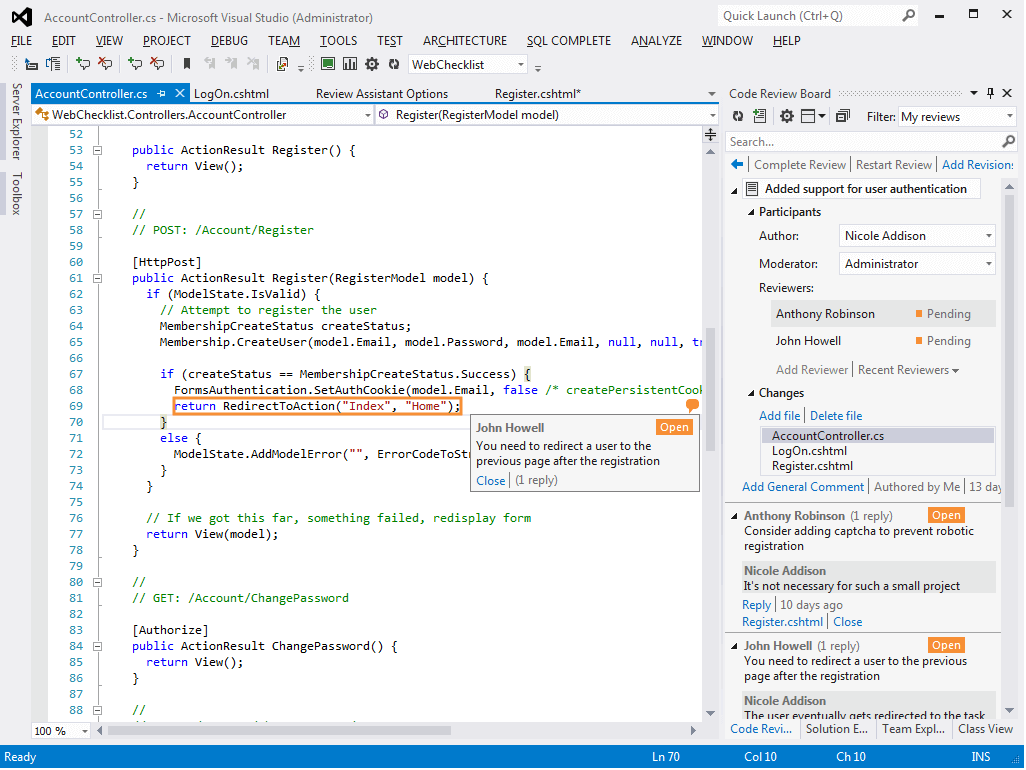Switch to the LogOn.cshtml tab
The height and width of the screenshot is (770, 1026).
[231, 94]
